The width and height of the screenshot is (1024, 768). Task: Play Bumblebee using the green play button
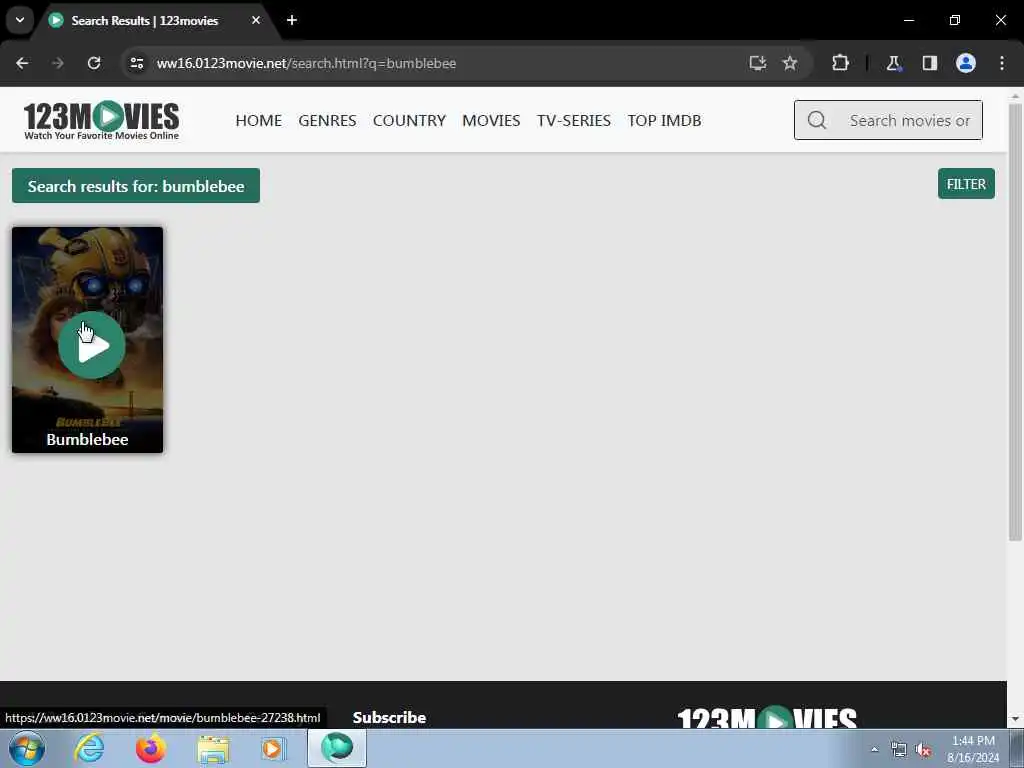[x=91, y=345]
